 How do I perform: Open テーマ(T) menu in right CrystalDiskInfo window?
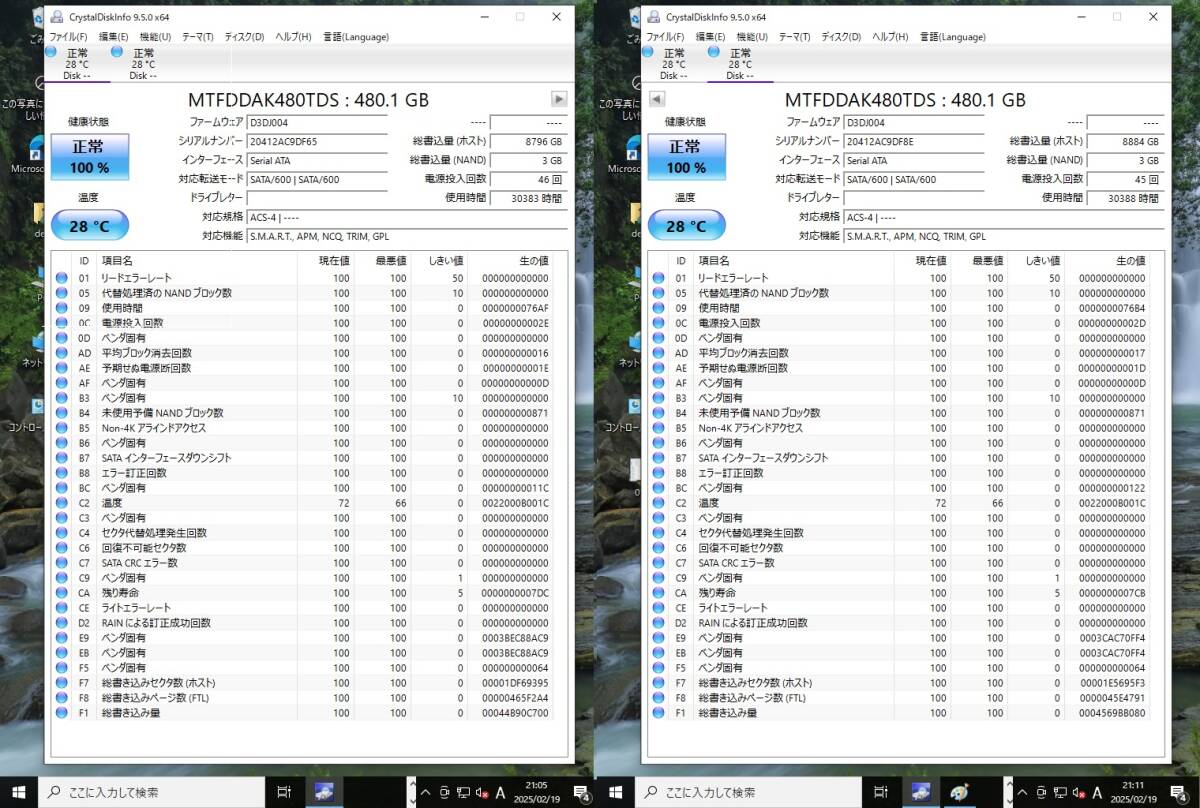pyautogui.click(x=794, y=37)
